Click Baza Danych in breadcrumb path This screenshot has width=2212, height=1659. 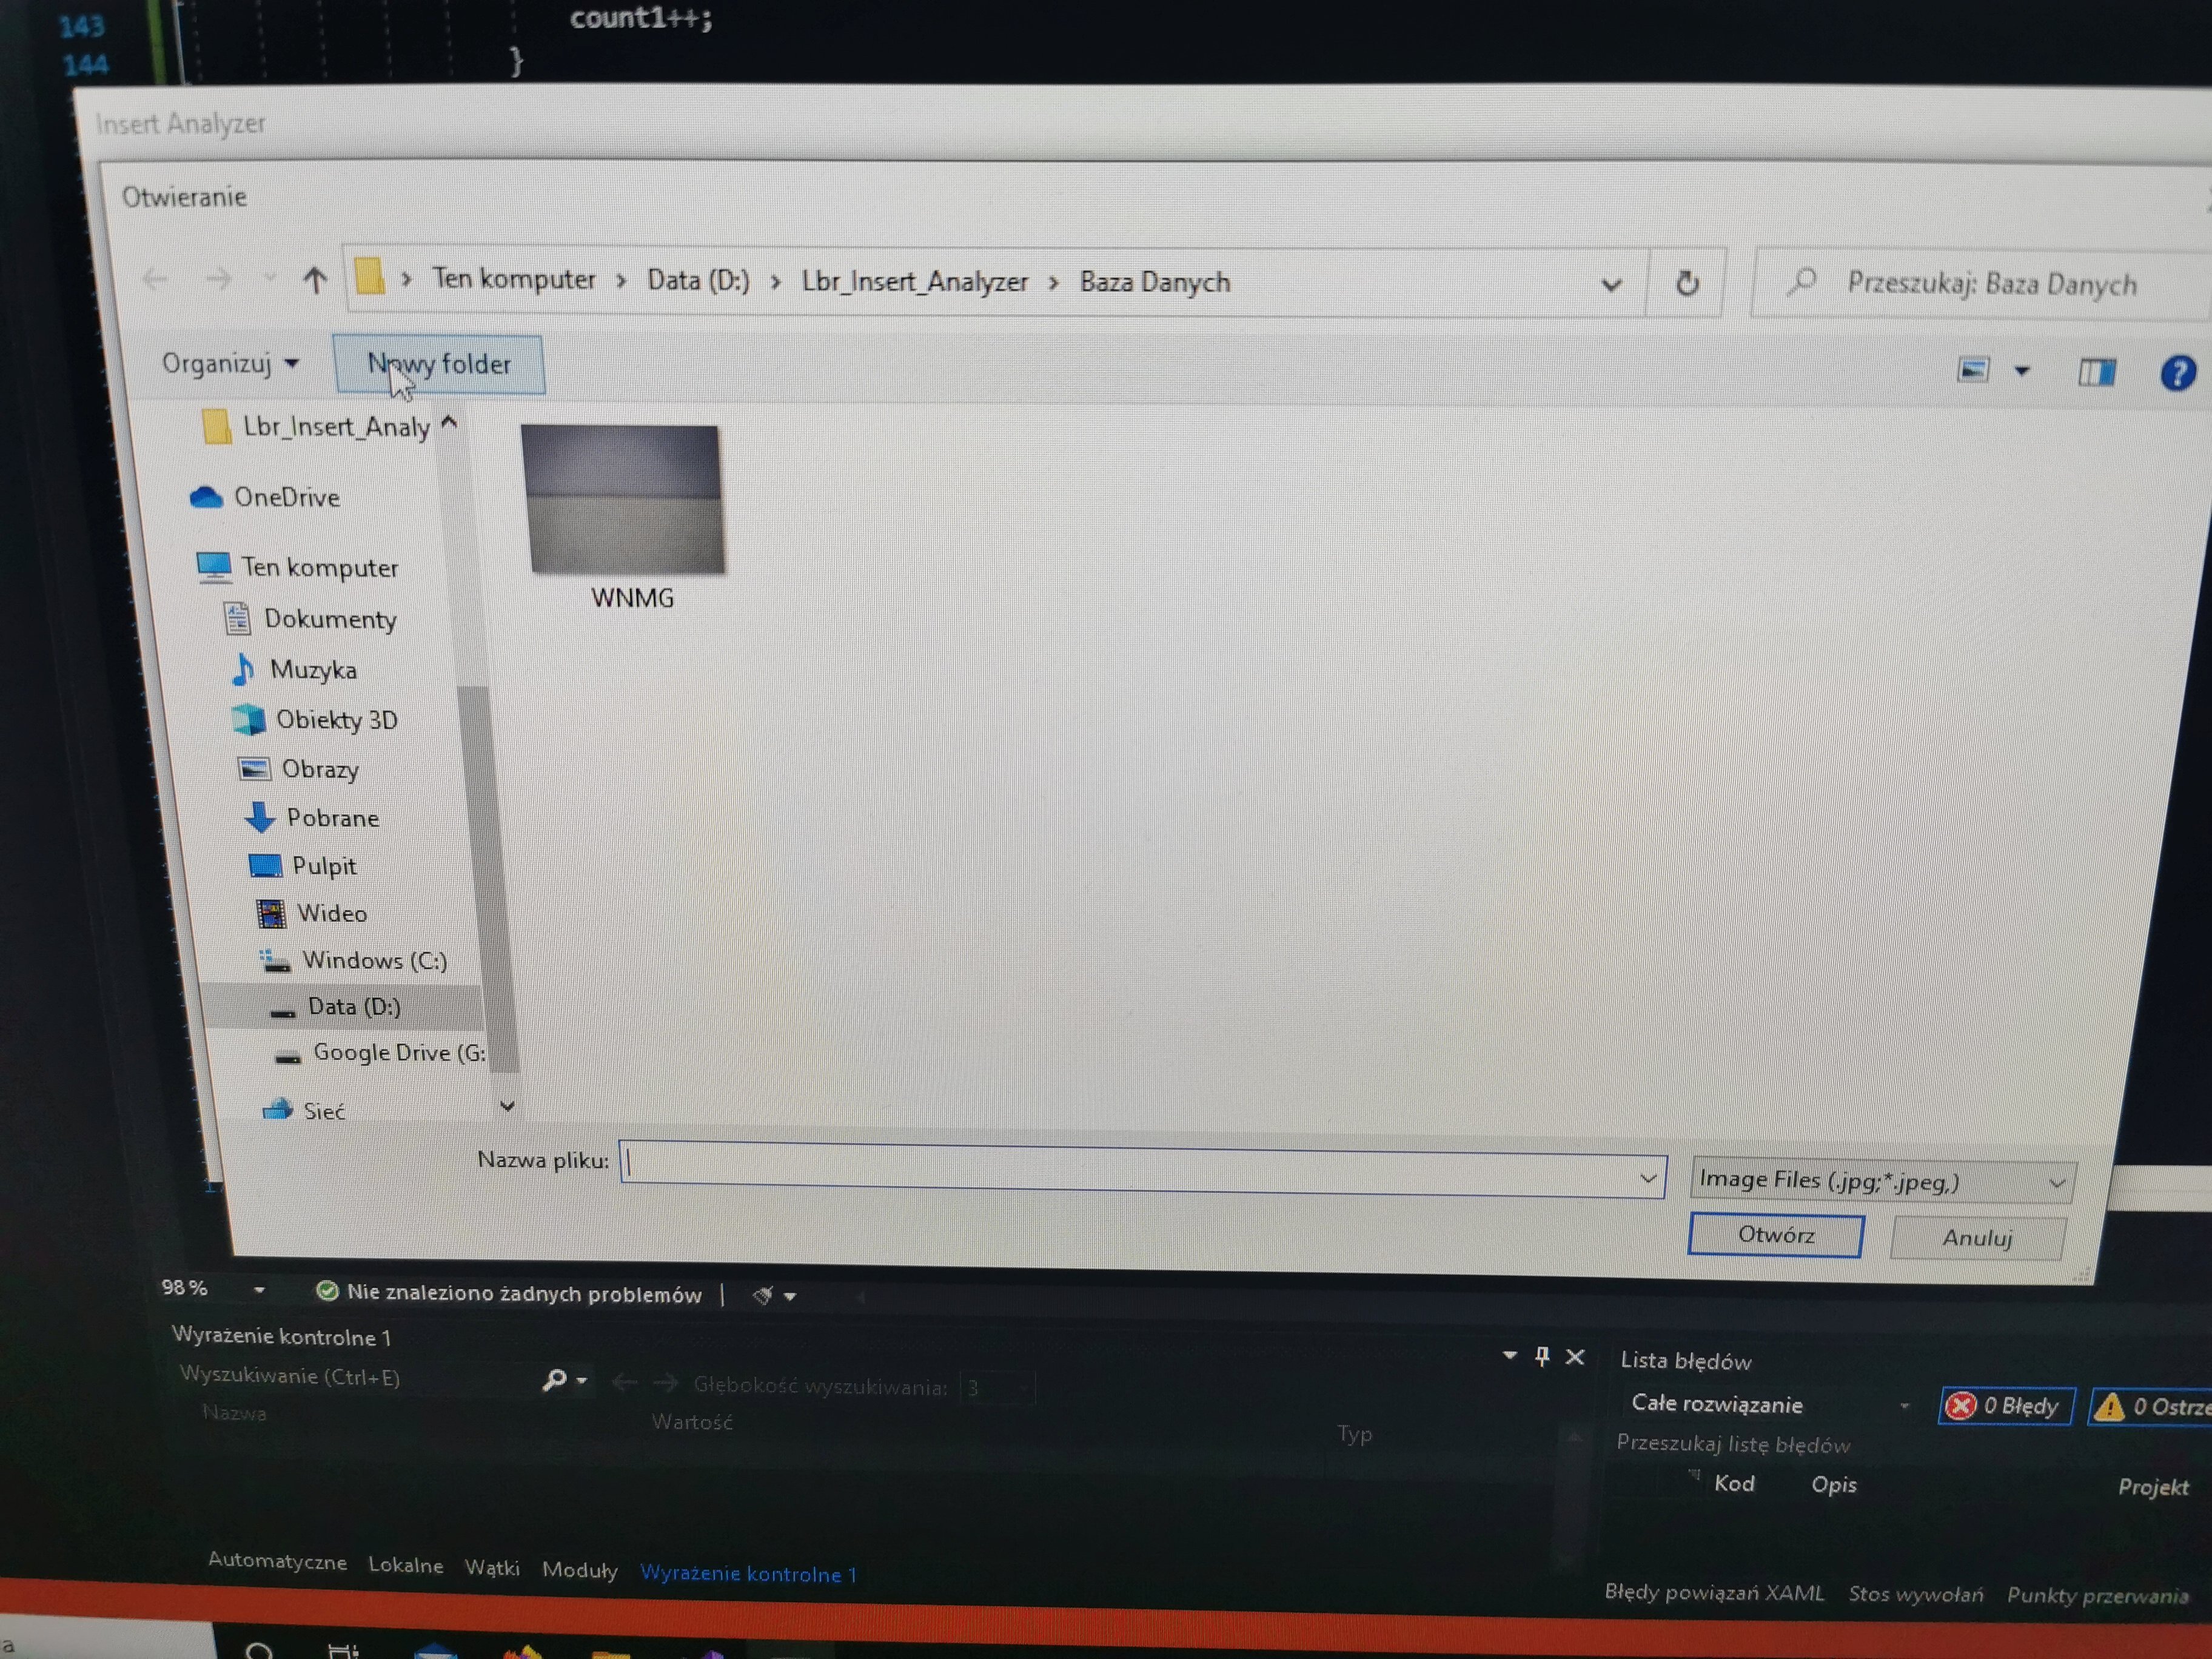[1155, 283]
